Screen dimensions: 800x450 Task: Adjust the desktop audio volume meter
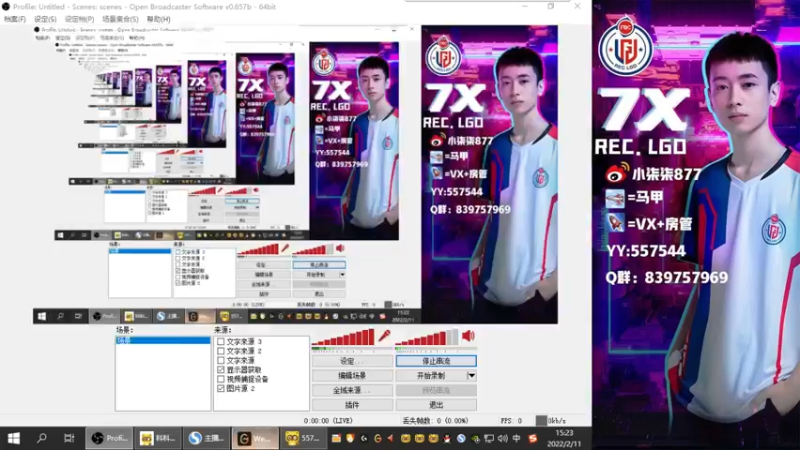[x=427, y=337]
